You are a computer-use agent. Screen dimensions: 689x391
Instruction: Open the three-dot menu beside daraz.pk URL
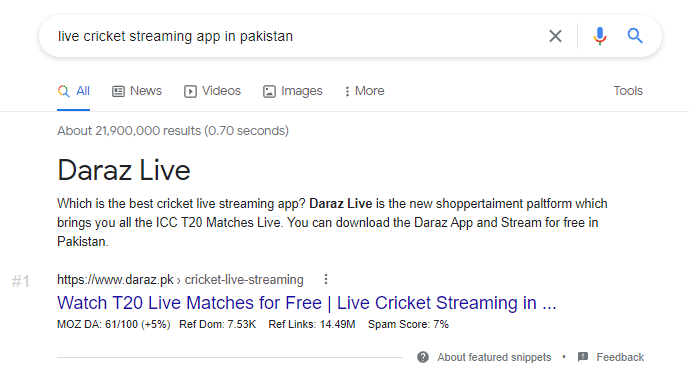(326, 279)
